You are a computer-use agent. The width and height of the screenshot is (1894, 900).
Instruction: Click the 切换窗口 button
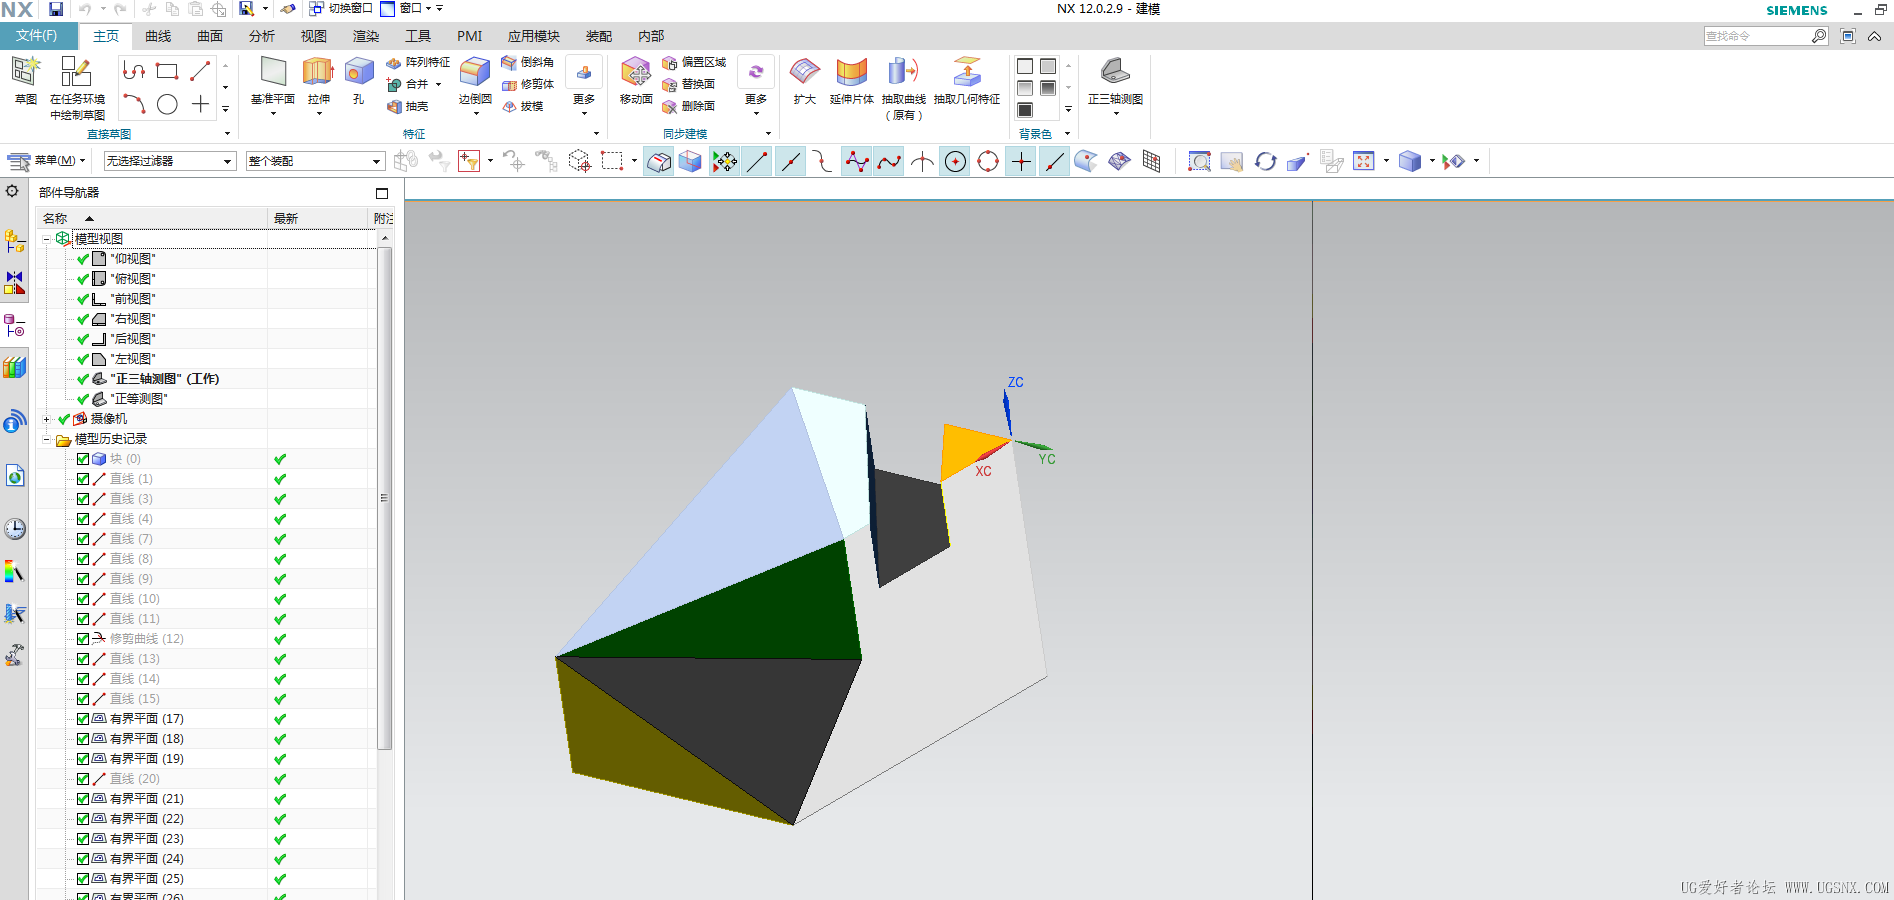[x=341, y=9]
